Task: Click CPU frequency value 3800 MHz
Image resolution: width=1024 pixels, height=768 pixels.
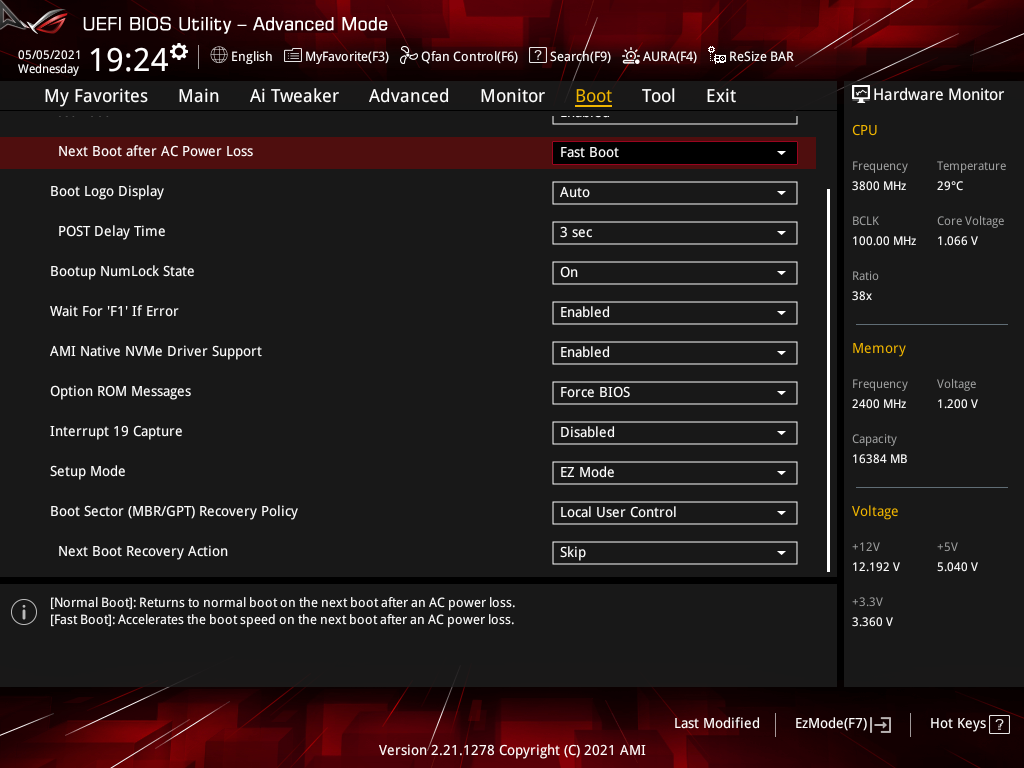Action: (878, 186)
